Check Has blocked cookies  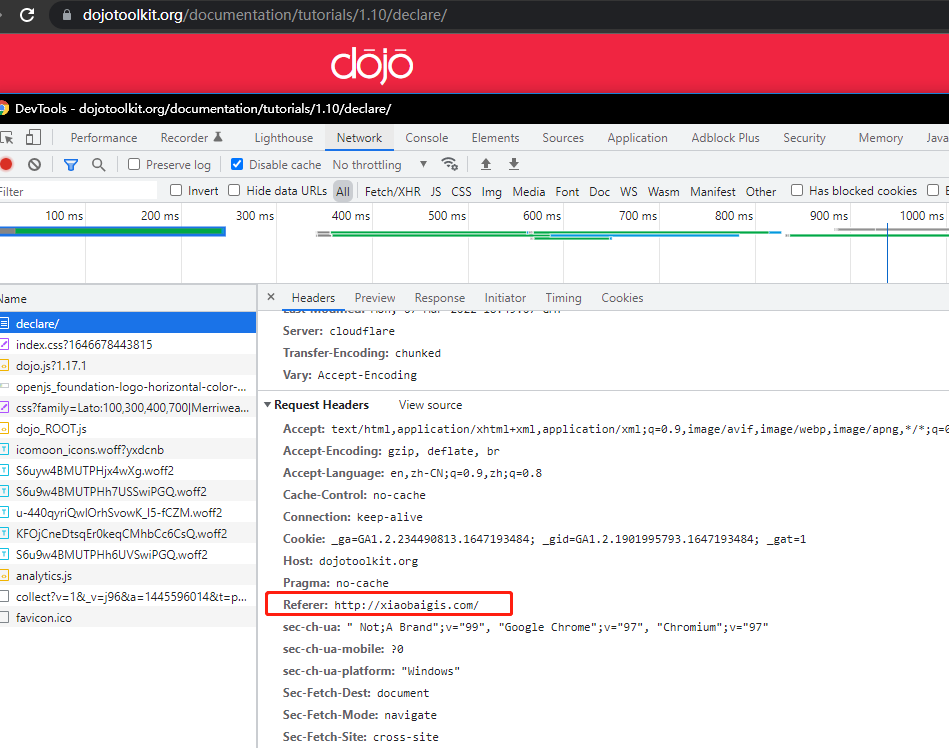pyautogui.click(x=797, y=191)
